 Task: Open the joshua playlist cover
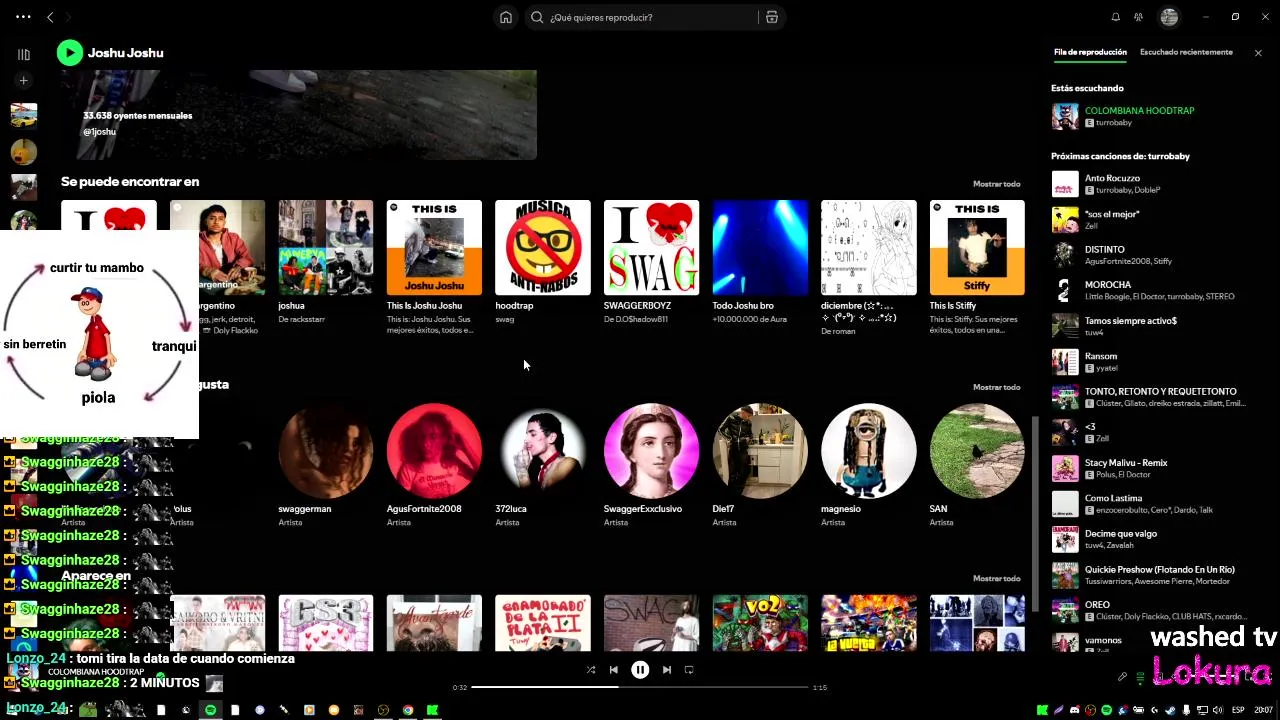point(325,248)
